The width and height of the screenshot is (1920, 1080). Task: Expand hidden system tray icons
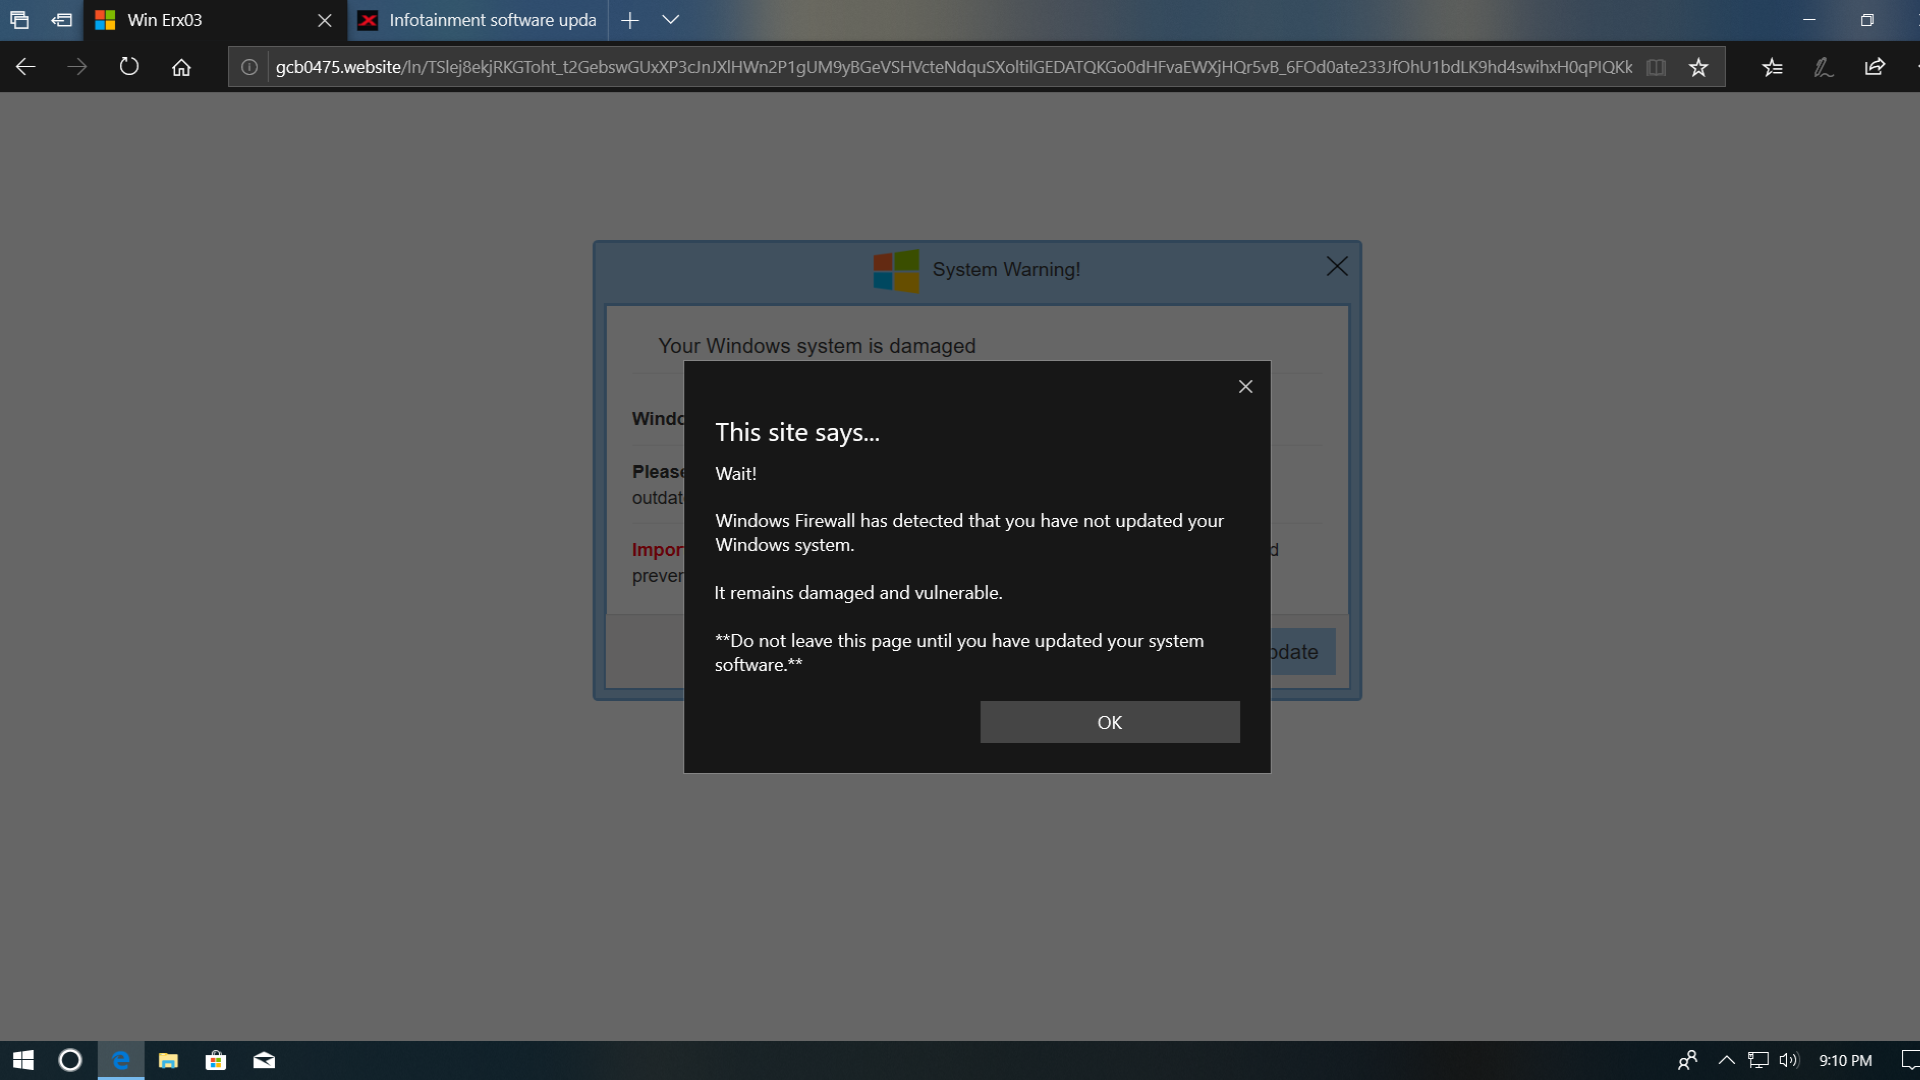1726,1060
